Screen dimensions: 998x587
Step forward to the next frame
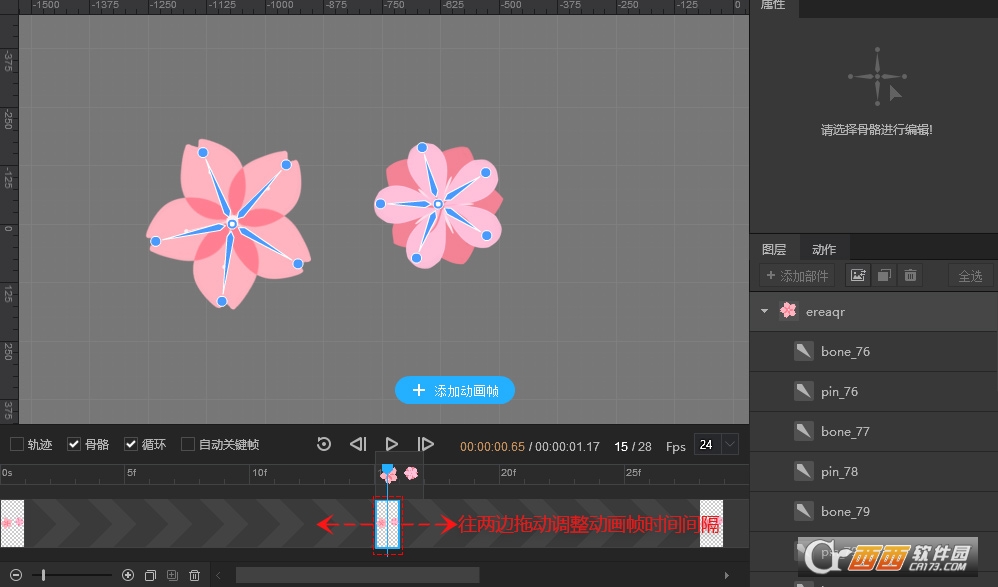pyautogui.click(x=425, y=444)
